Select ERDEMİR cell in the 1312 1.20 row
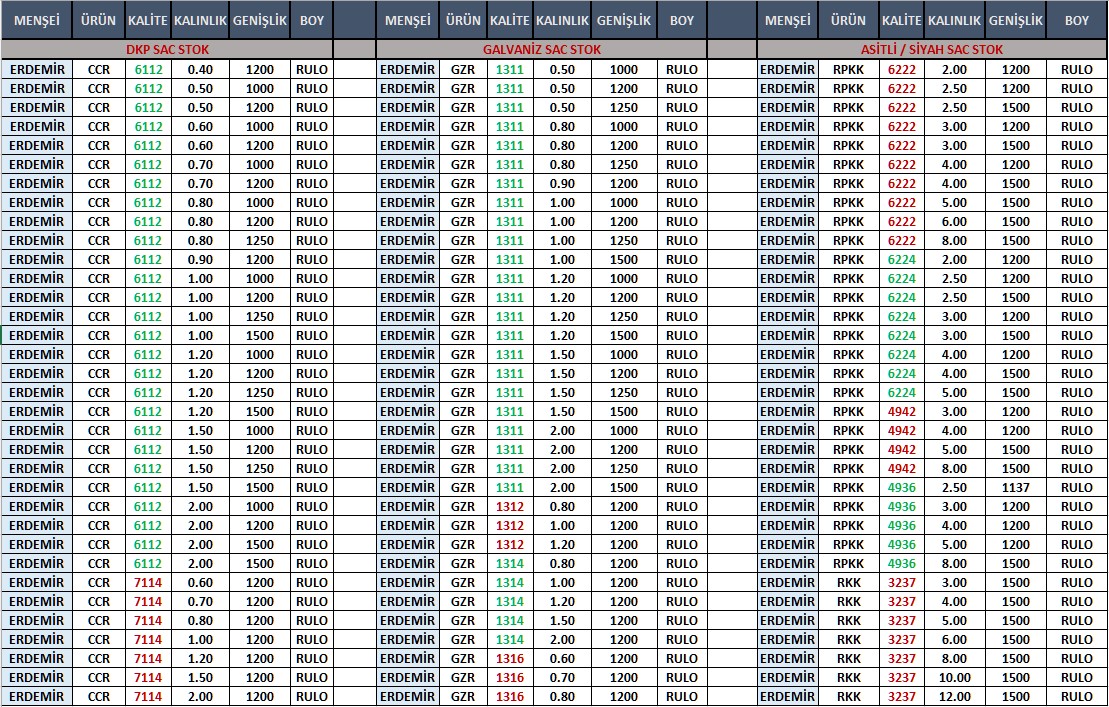 point(407,544)
